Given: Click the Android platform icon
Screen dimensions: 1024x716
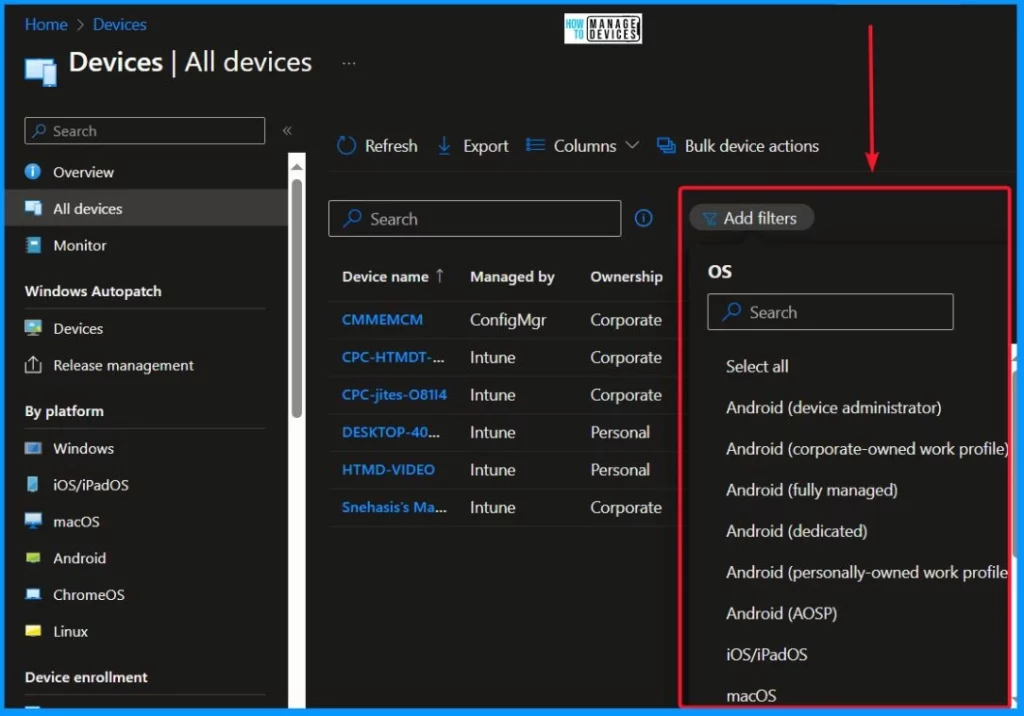Looking at the screenshot, I should (33, 558).
